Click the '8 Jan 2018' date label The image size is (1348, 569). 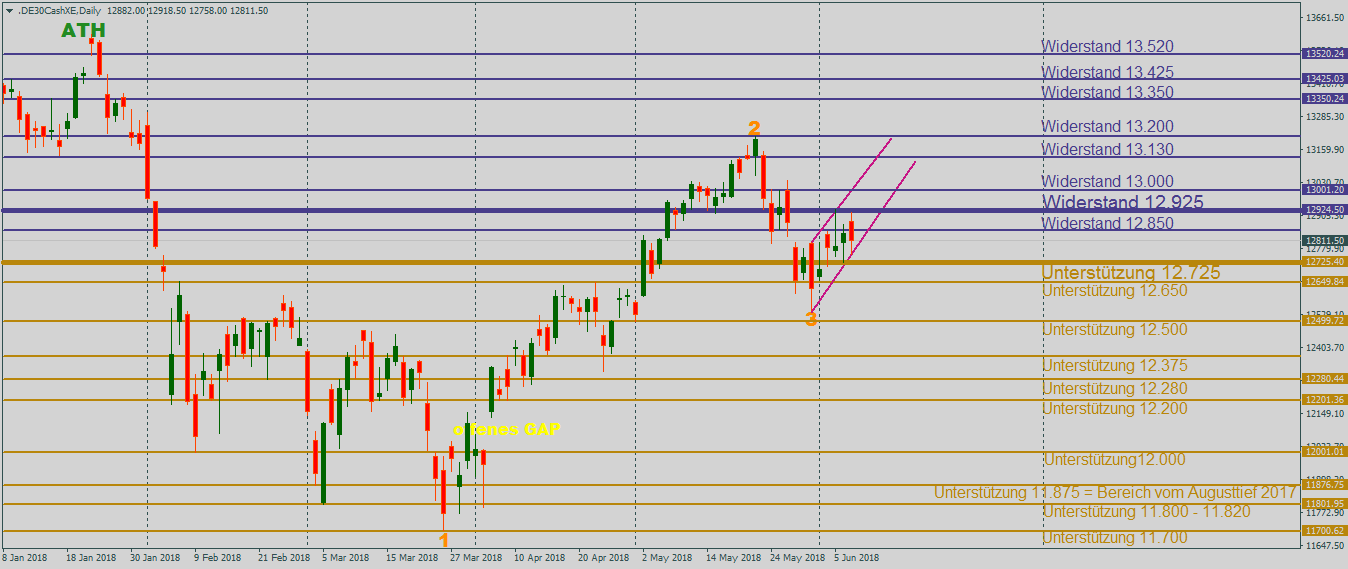click(25, 558)
